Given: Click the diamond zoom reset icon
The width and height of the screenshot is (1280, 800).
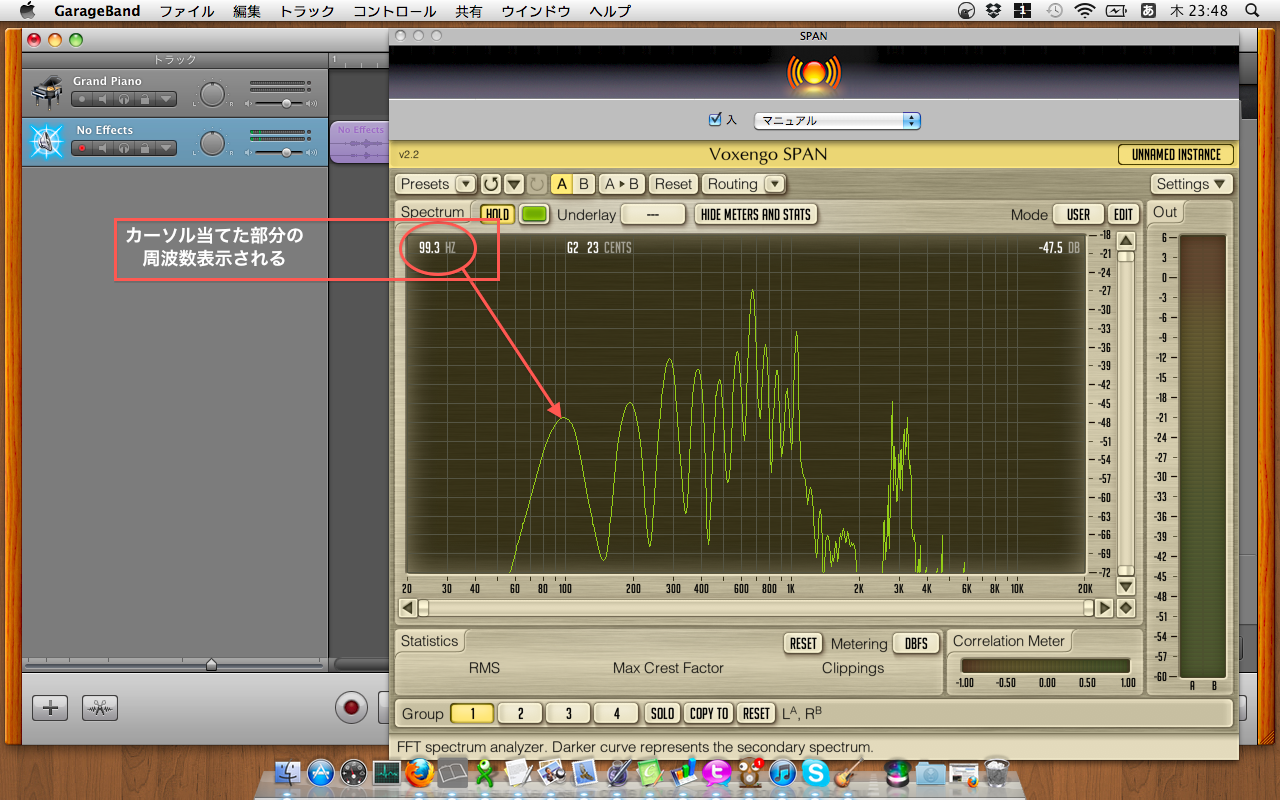Looking at the screenshot, I should coord(1126,608).
